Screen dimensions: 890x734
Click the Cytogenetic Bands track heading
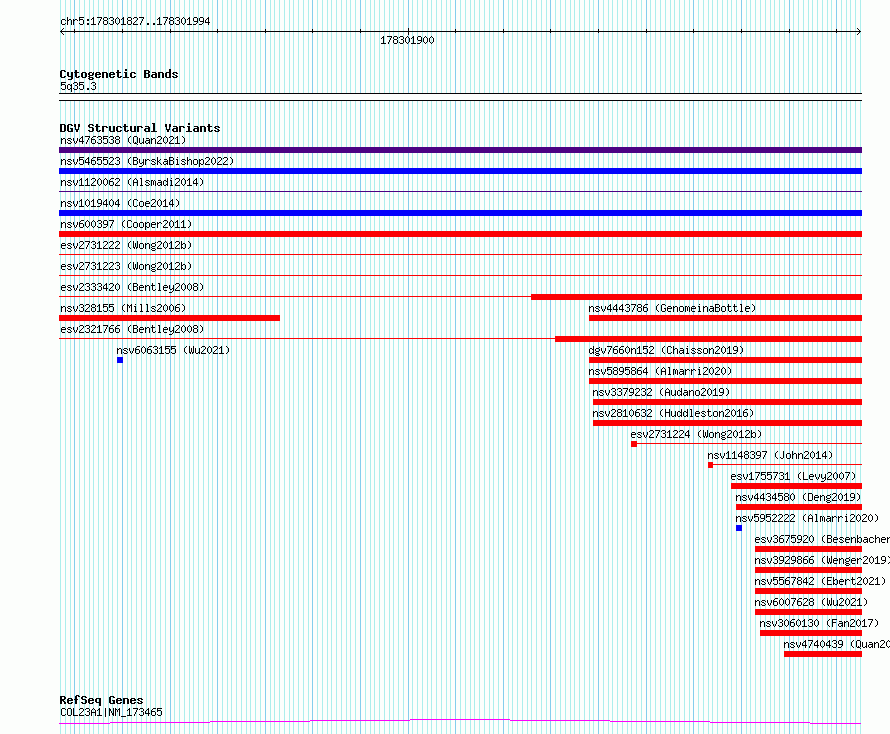click(119, 74)
